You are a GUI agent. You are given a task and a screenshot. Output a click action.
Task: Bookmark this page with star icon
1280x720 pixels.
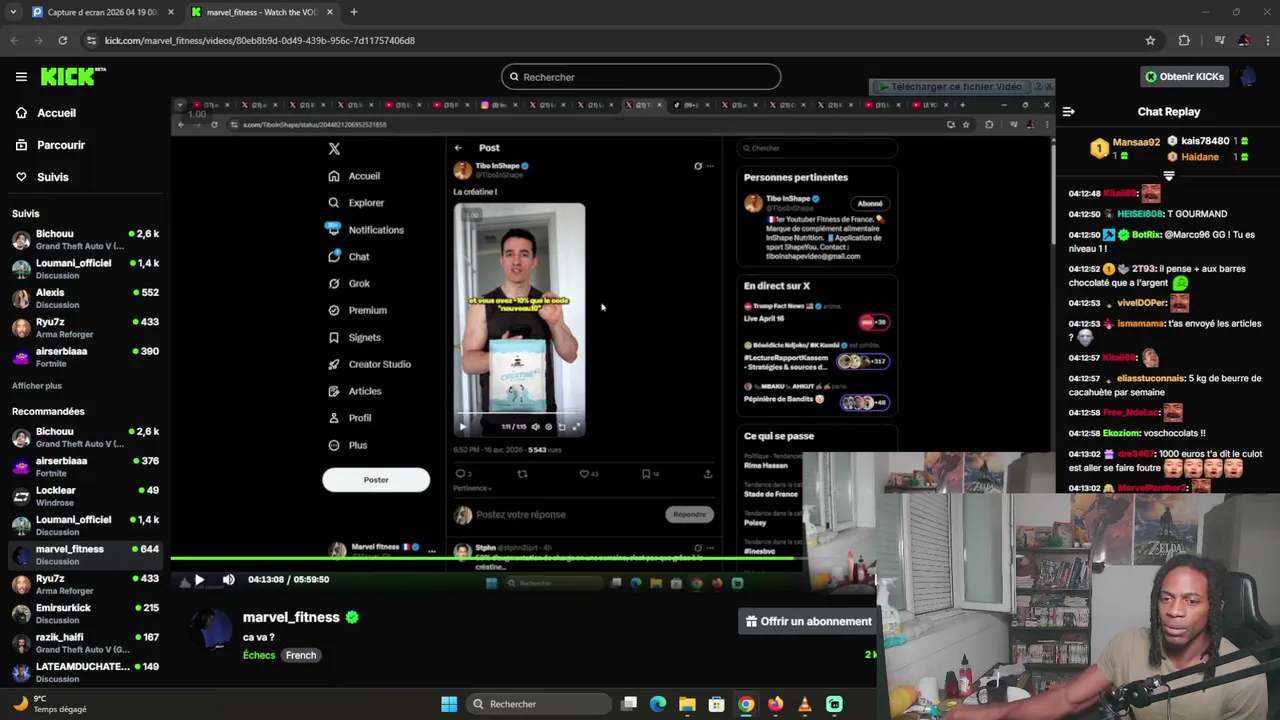pyautogui.click(x=1150, y=40)
